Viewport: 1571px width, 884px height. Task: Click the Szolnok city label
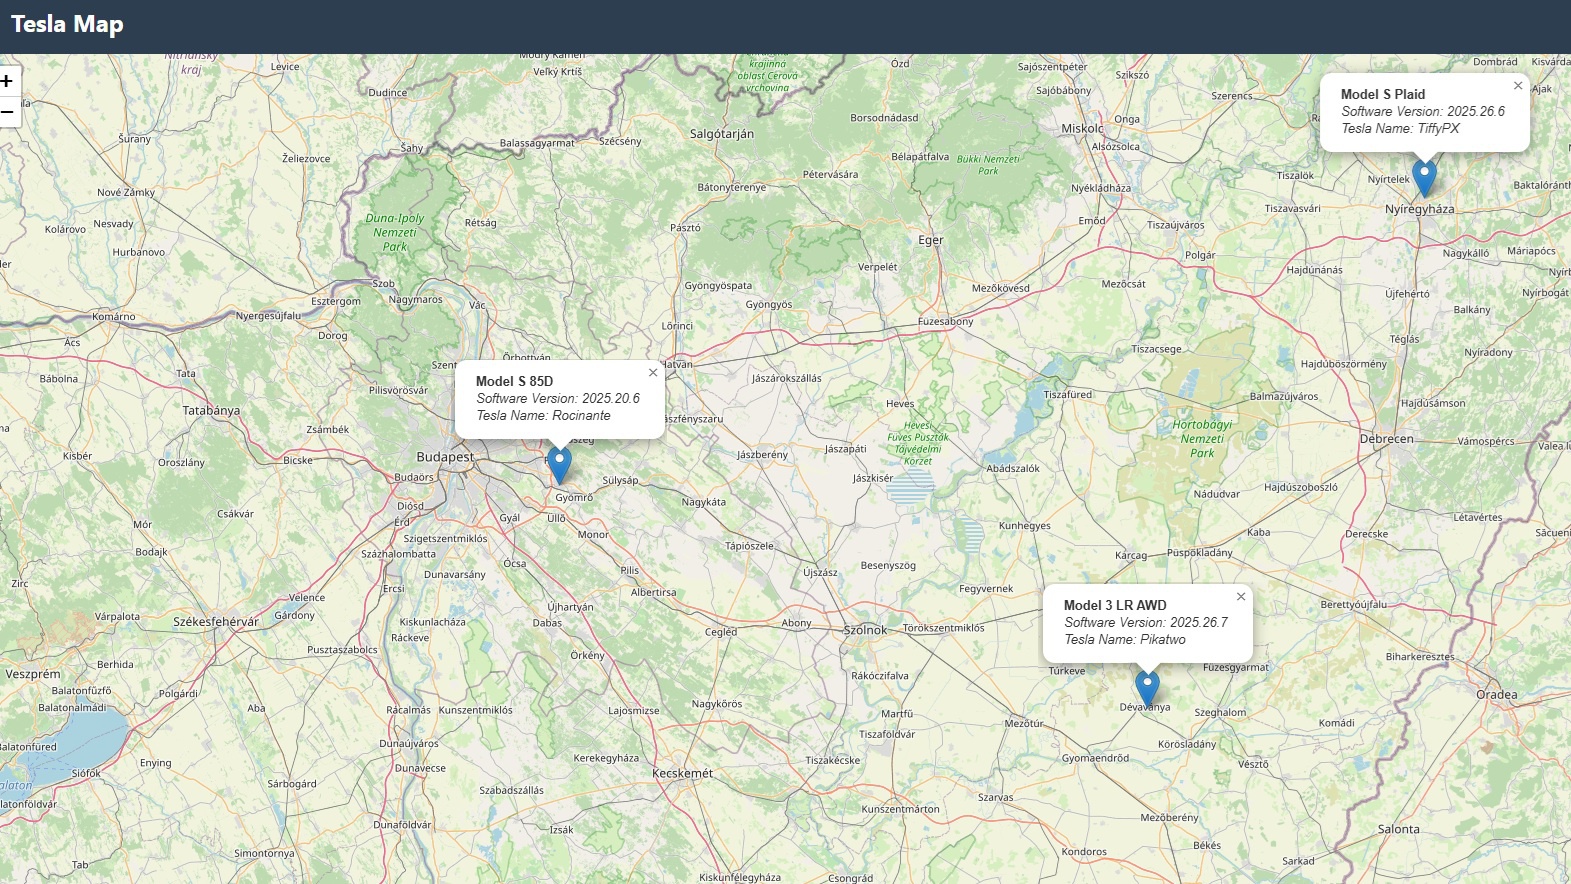click(x=866, y=630)
